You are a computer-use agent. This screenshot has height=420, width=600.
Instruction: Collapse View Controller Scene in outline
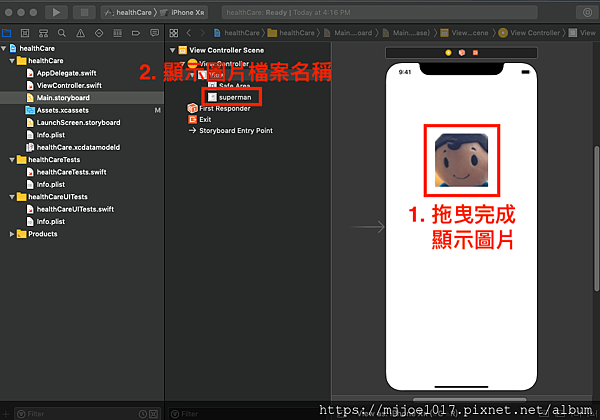(x=173, y=50)
